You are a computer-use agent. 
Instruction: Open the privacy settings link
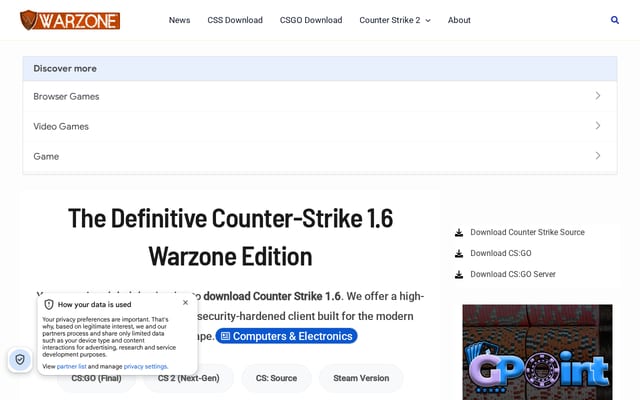pos(145,367)
